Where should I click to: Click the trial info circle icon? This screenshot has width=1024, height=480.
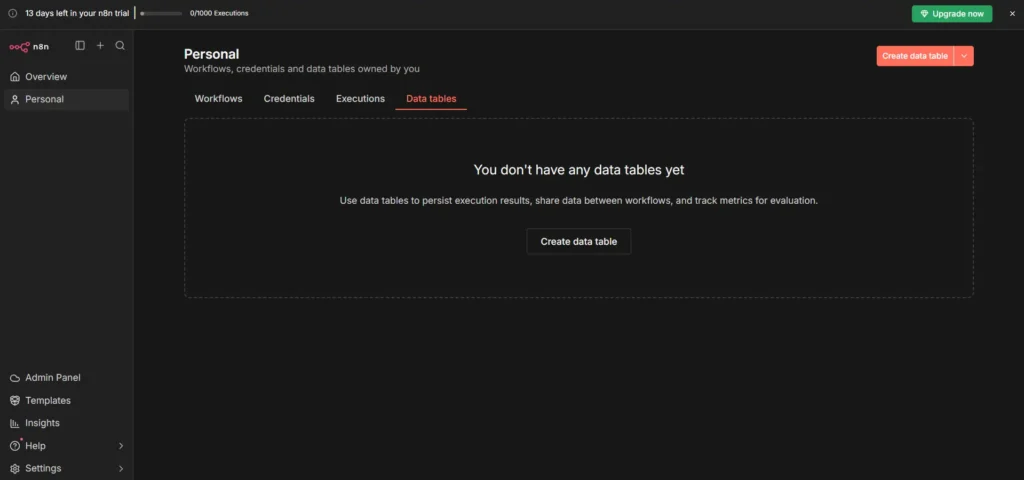(13, 13)
